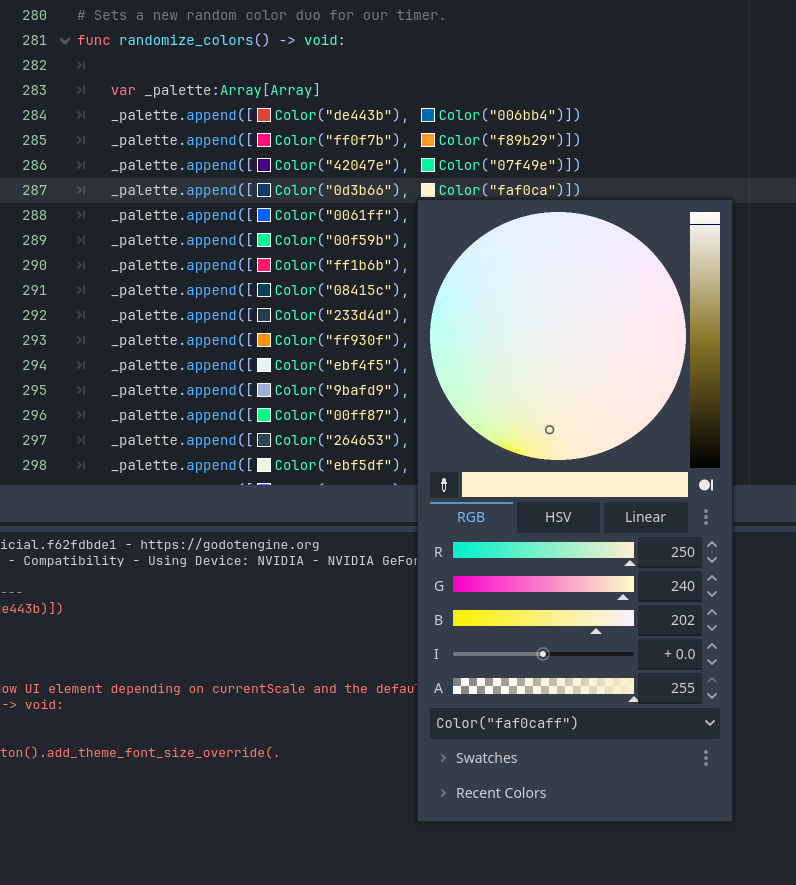Image resolution: width=796 pixels, height=885 pixels.
Task: Click the alpha value field showing 255
Action: (670, 687)
